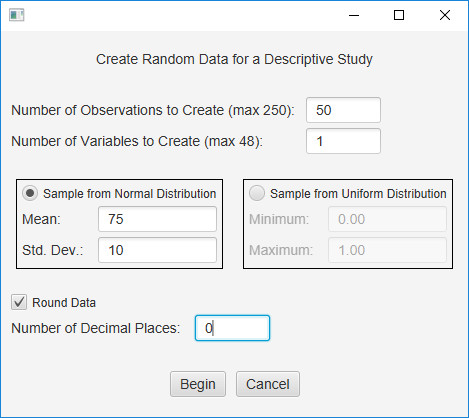Click the Number of Decimal Places label
The height and width of the screenshot is (418, 469).
pyautogui.click(x=96, y=328)
